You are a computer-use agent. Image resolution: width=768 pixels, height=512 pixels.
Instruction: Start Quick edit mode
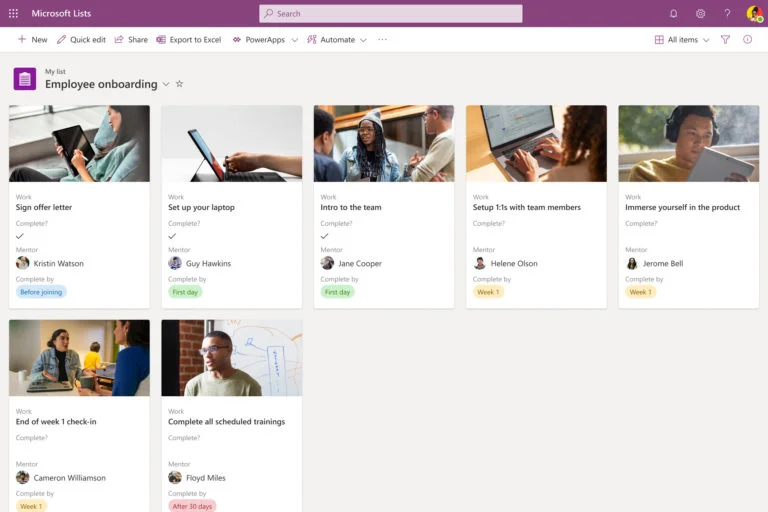[x=81, y=40]
